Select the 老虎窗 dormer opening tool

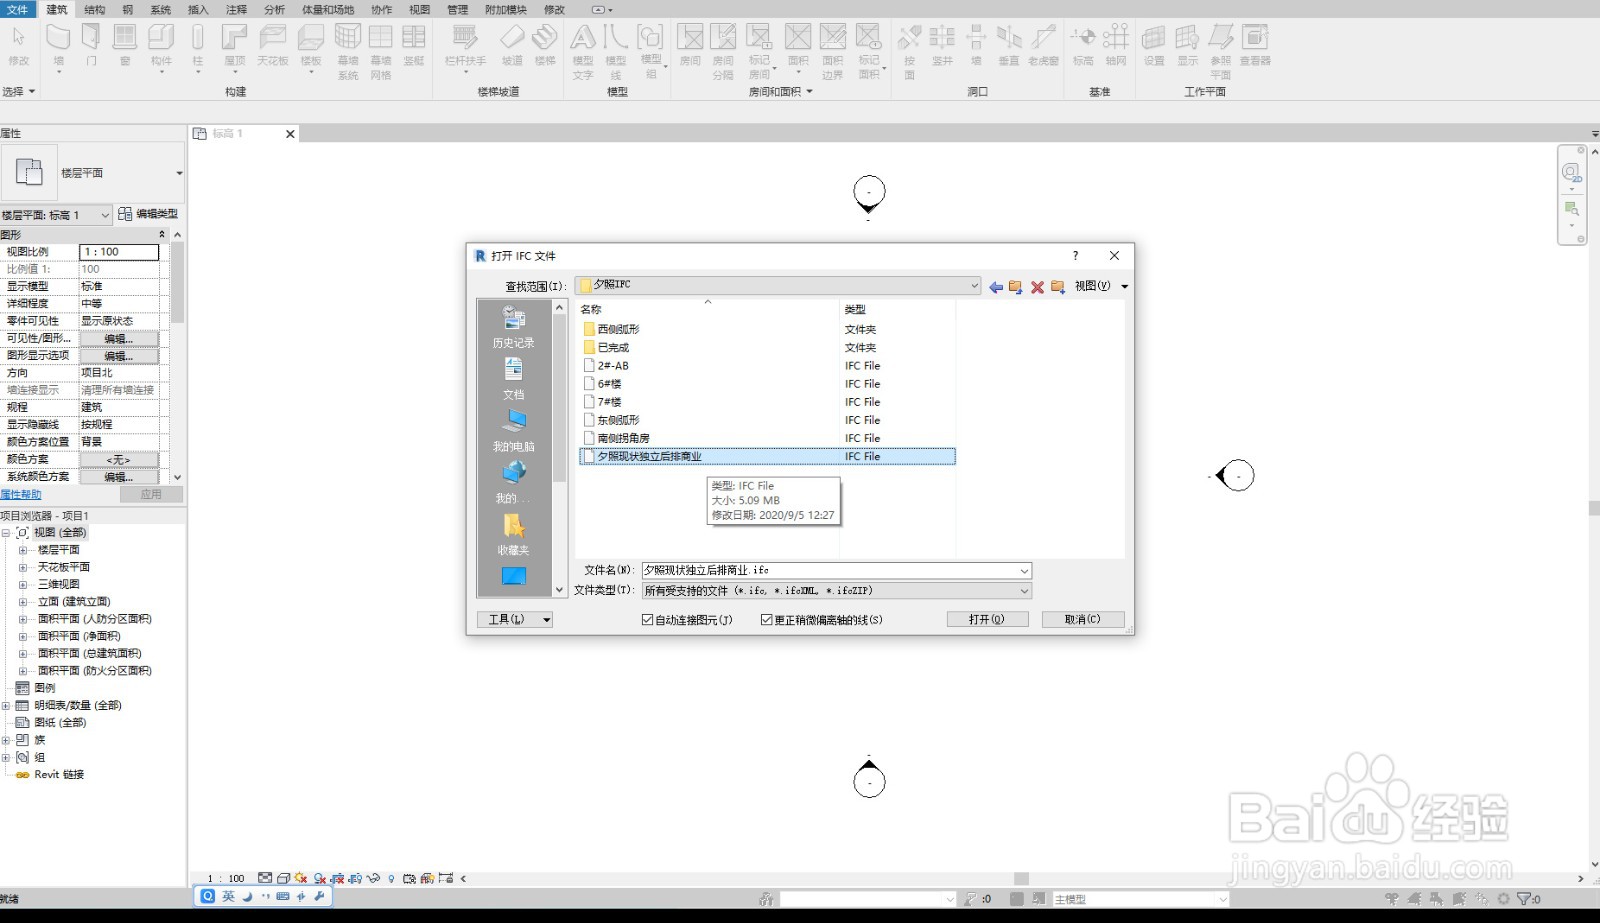(1043, 46)
